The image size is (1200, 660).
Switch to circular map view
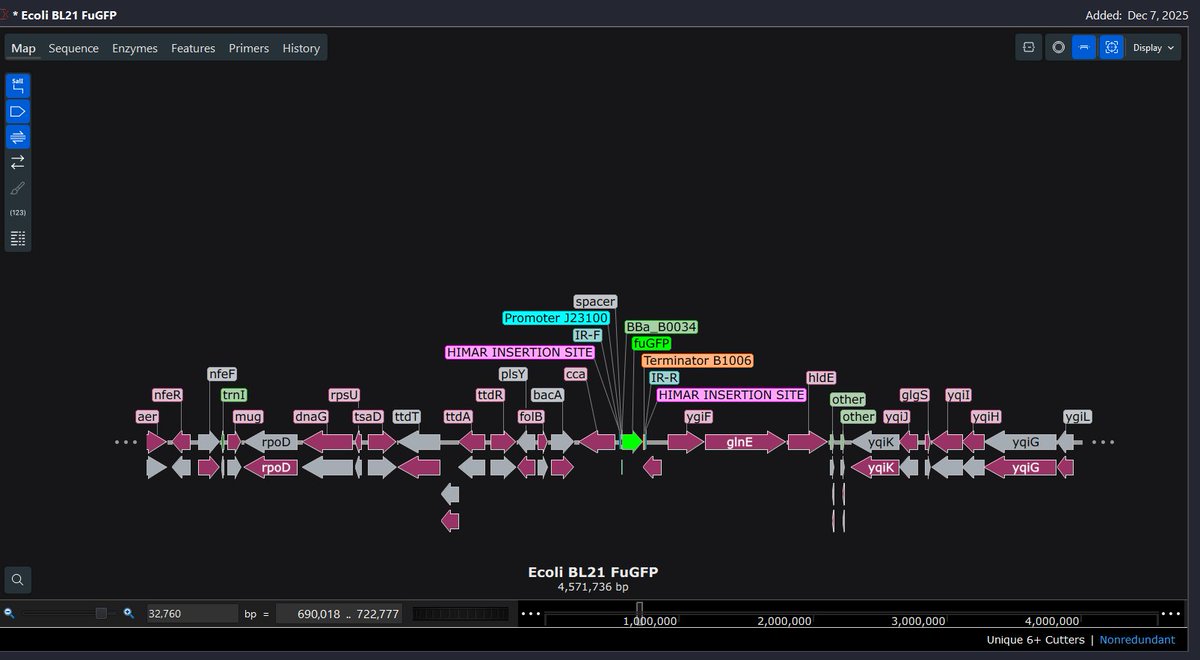coord(1058,47)
